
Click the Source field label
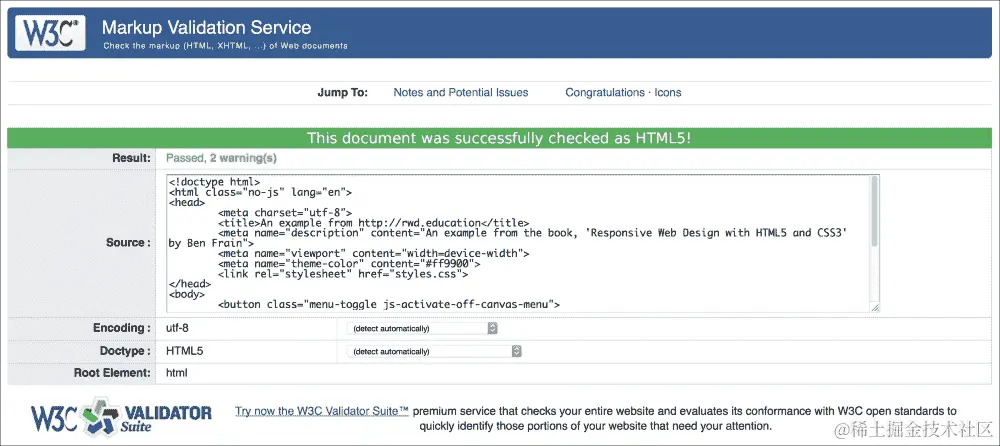point(129,242)
